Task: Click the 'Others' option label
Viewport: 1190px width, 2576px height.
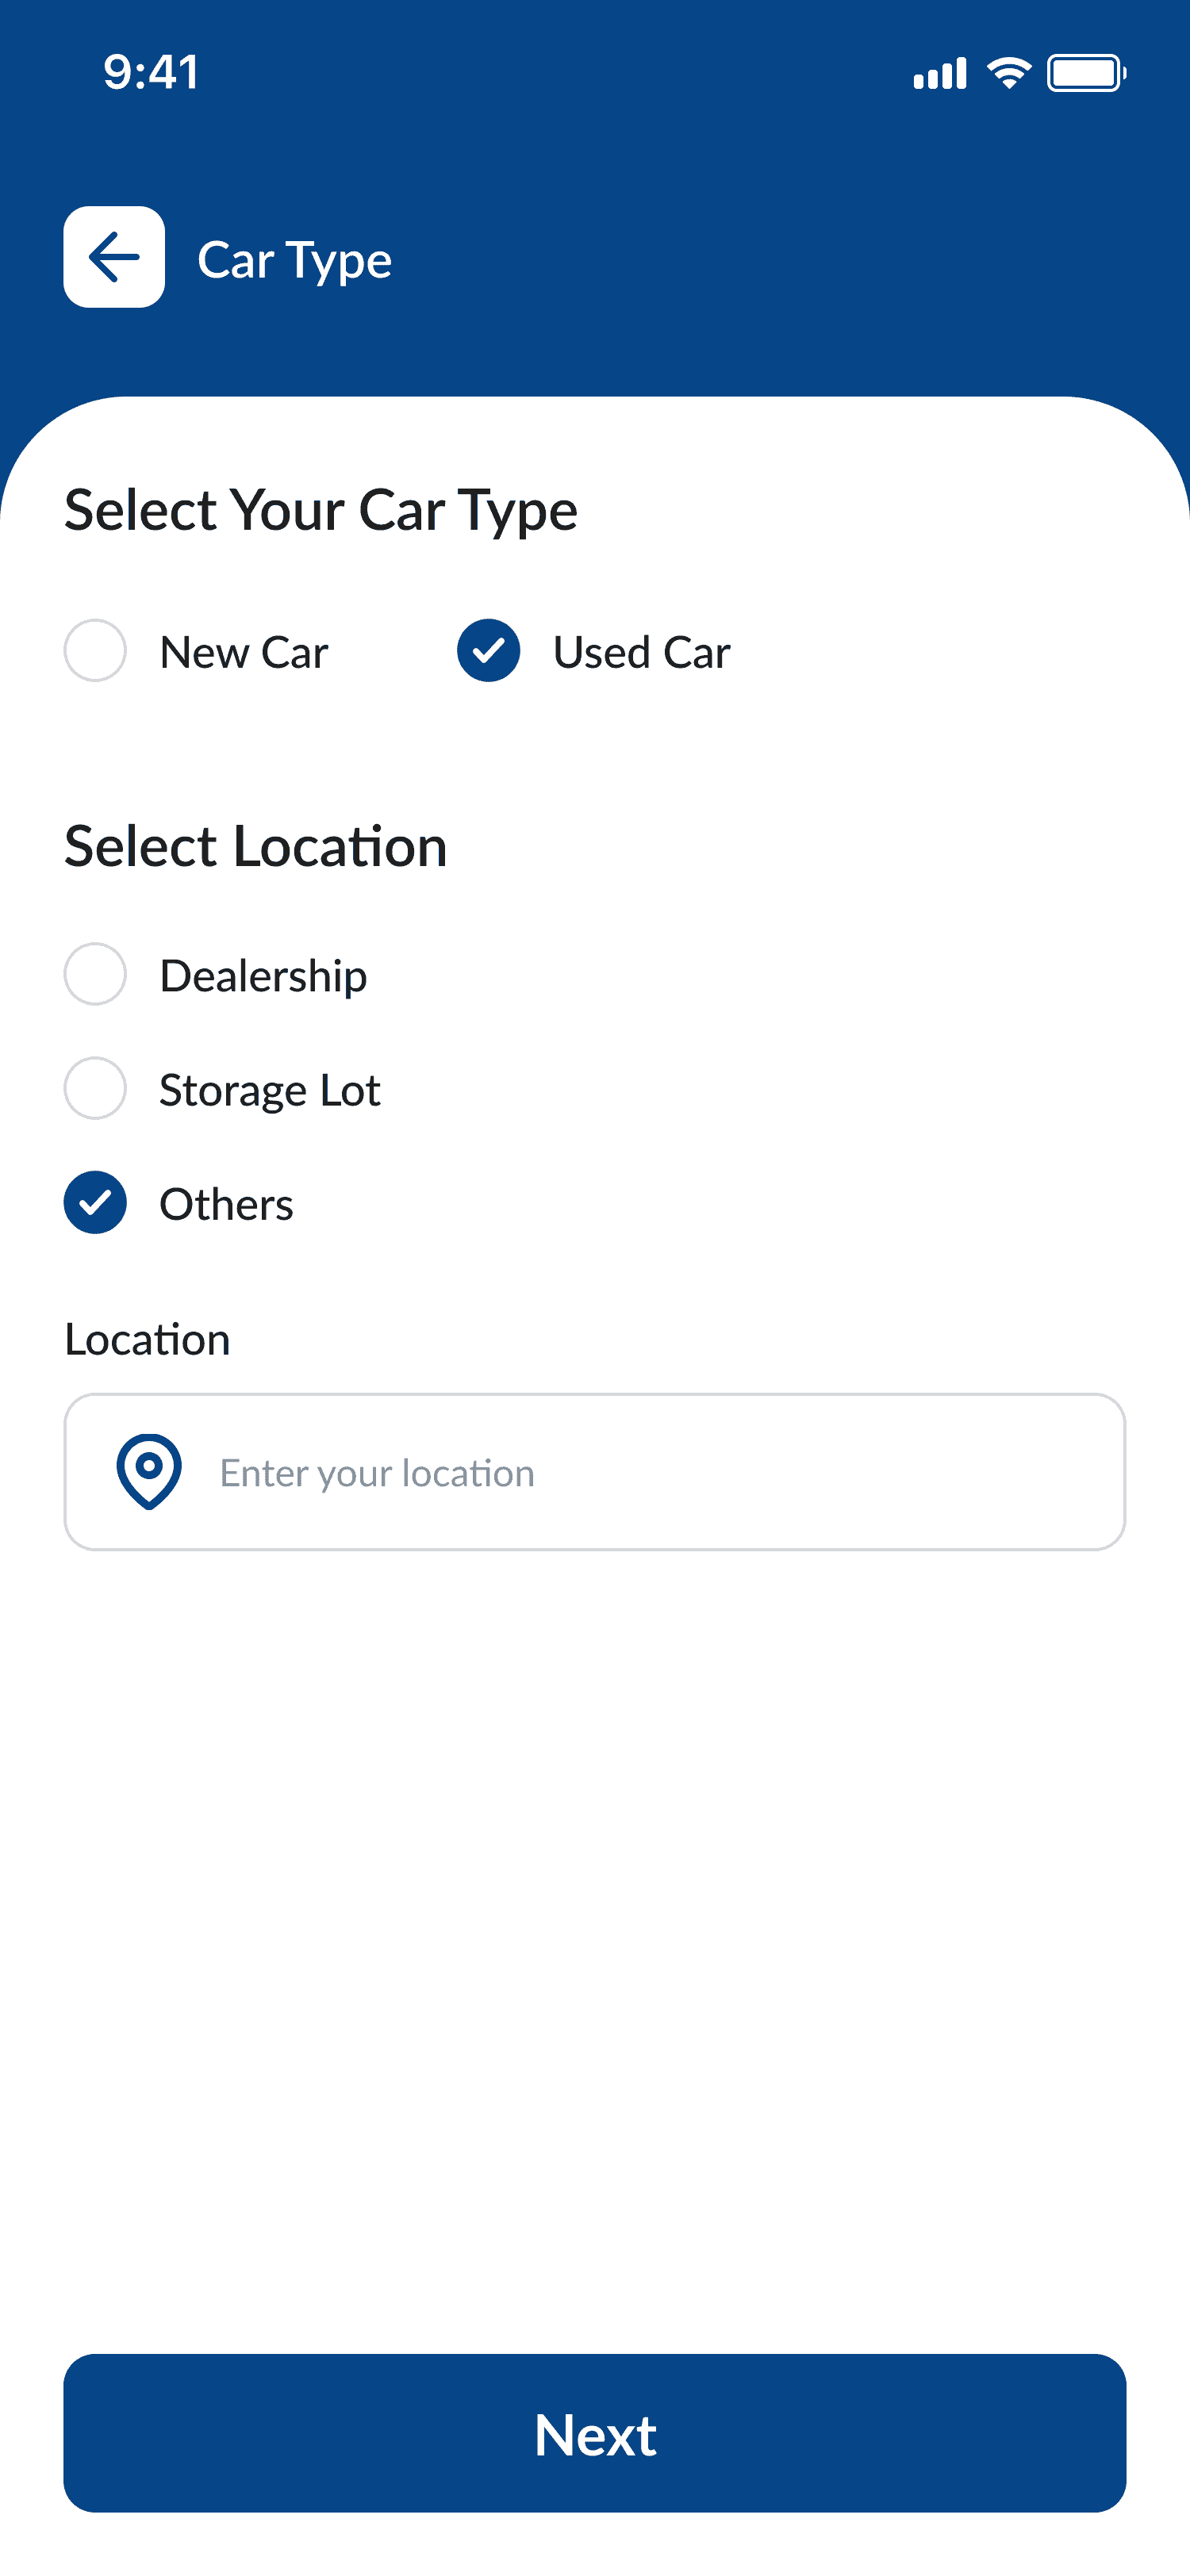Action: [226, 1204]
